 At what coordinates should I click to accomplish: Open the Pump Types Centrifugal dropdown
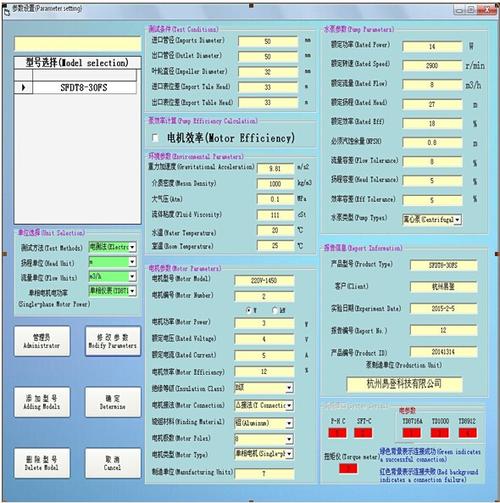coord(458,219)
